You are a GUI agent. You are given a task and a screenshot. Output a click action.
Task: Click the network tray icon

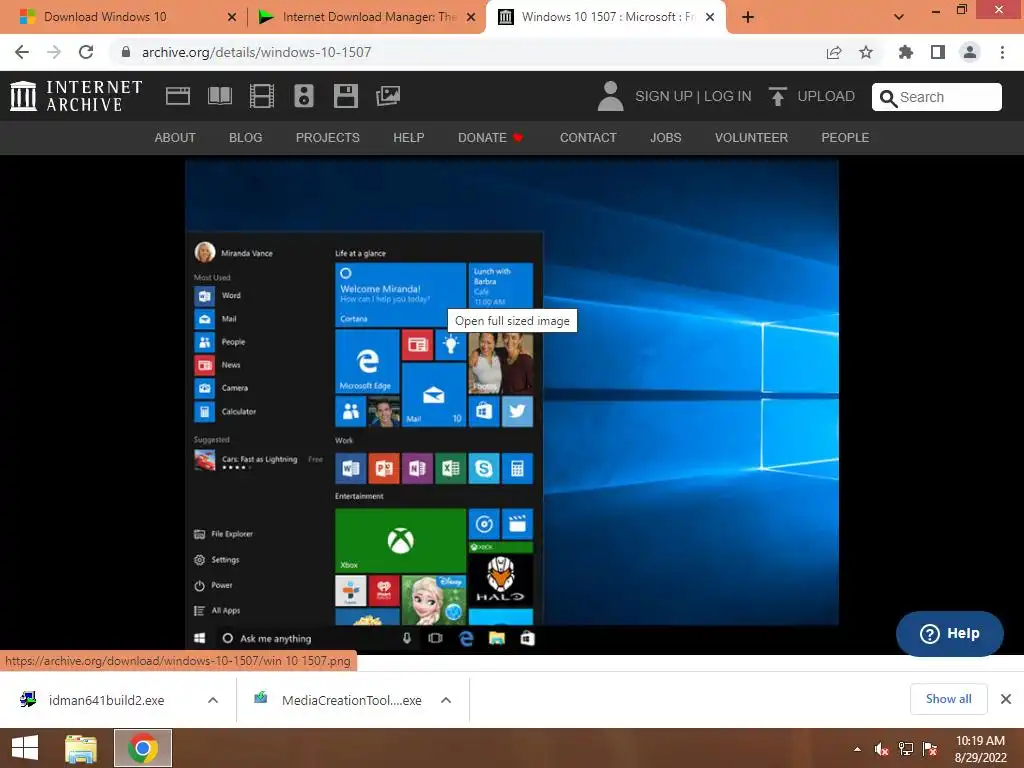tap(906, 749)
